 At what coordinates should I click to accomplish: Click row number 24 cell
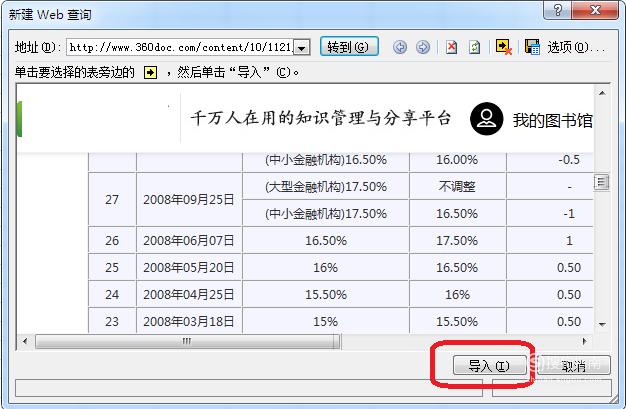click(112, 294)
